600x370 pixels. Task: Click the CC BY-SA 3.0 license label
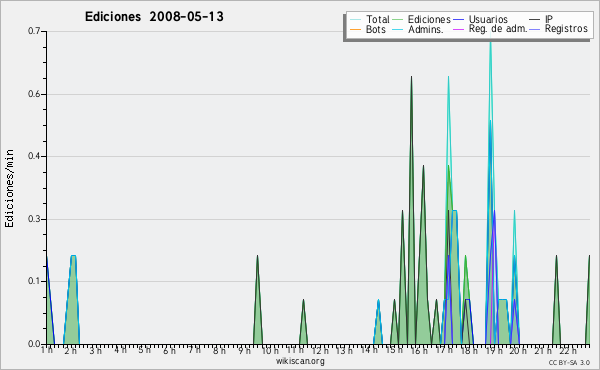tap(569, 362)
